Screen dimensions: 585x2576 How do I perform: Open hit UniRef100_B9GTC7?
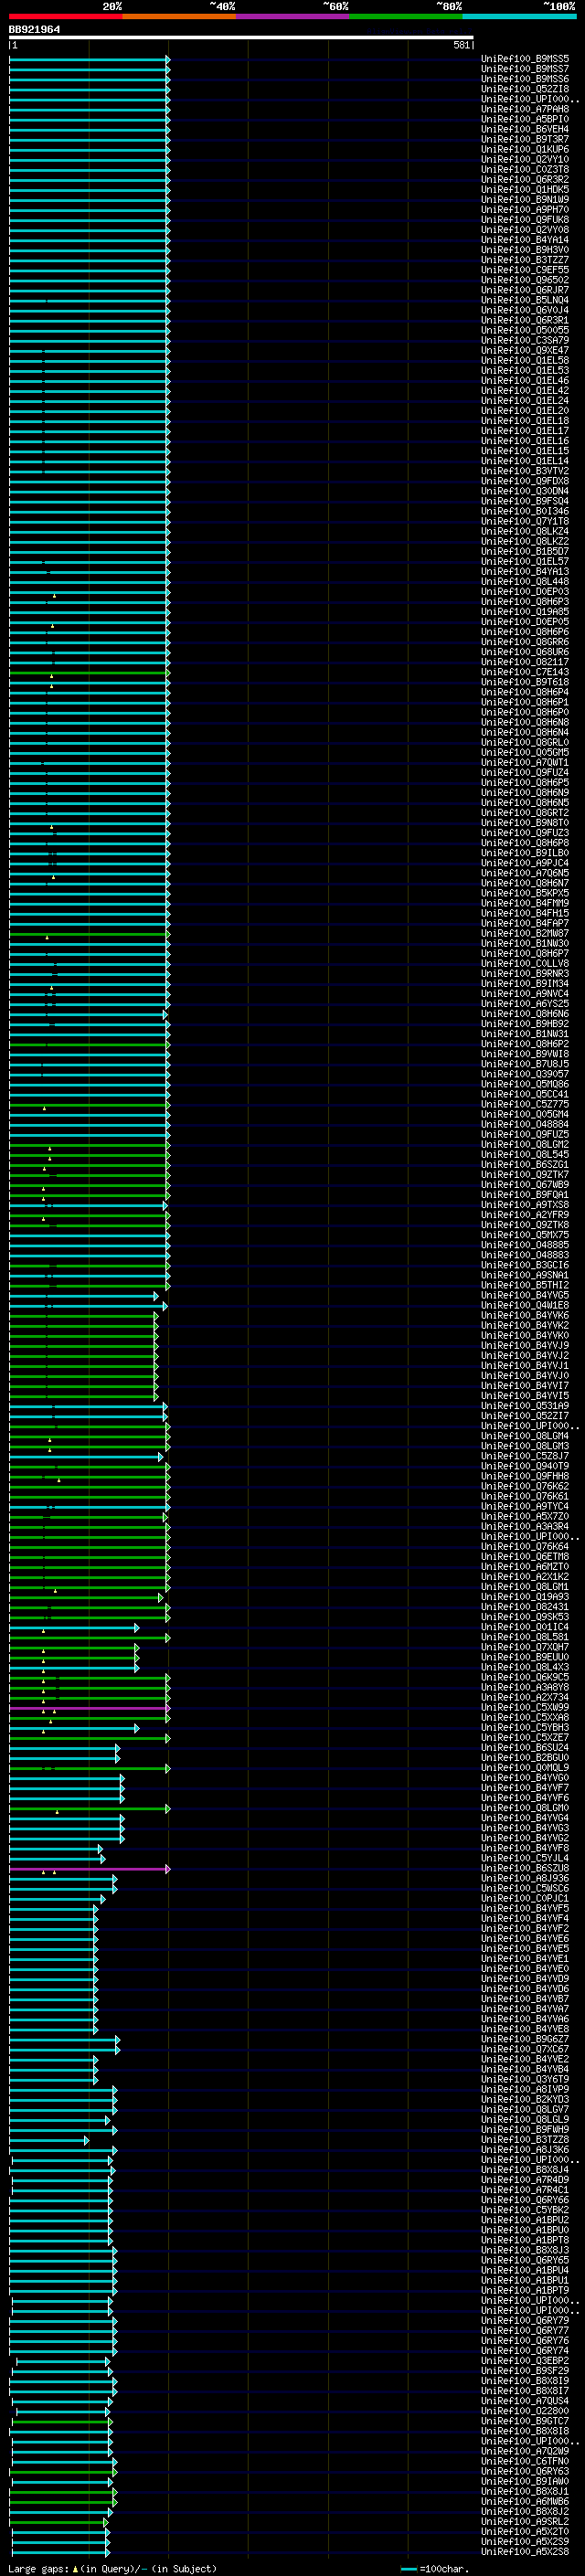[x=525, y=2420]
